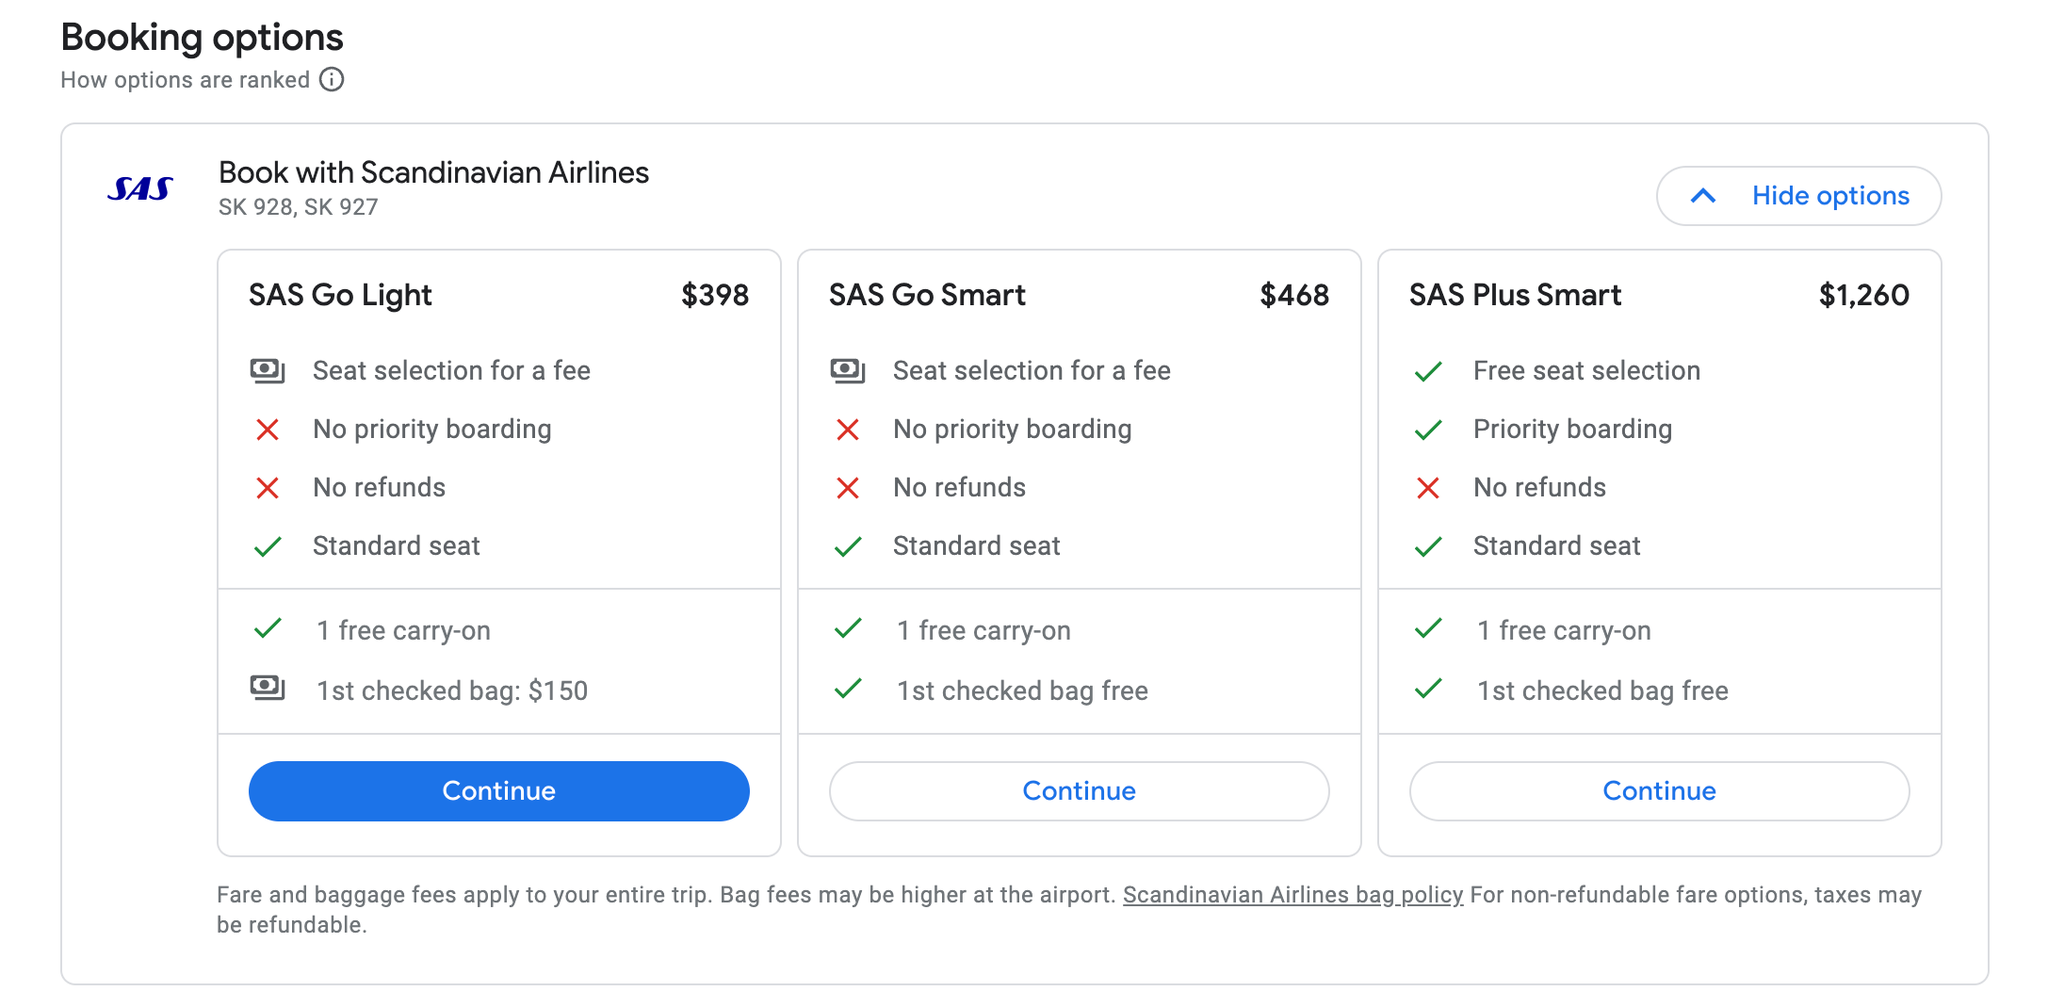Screen dimensions: 2048x991
Task: Click the red X for 'No refunds' on Go Smart
Action: (x=848, y=488)
